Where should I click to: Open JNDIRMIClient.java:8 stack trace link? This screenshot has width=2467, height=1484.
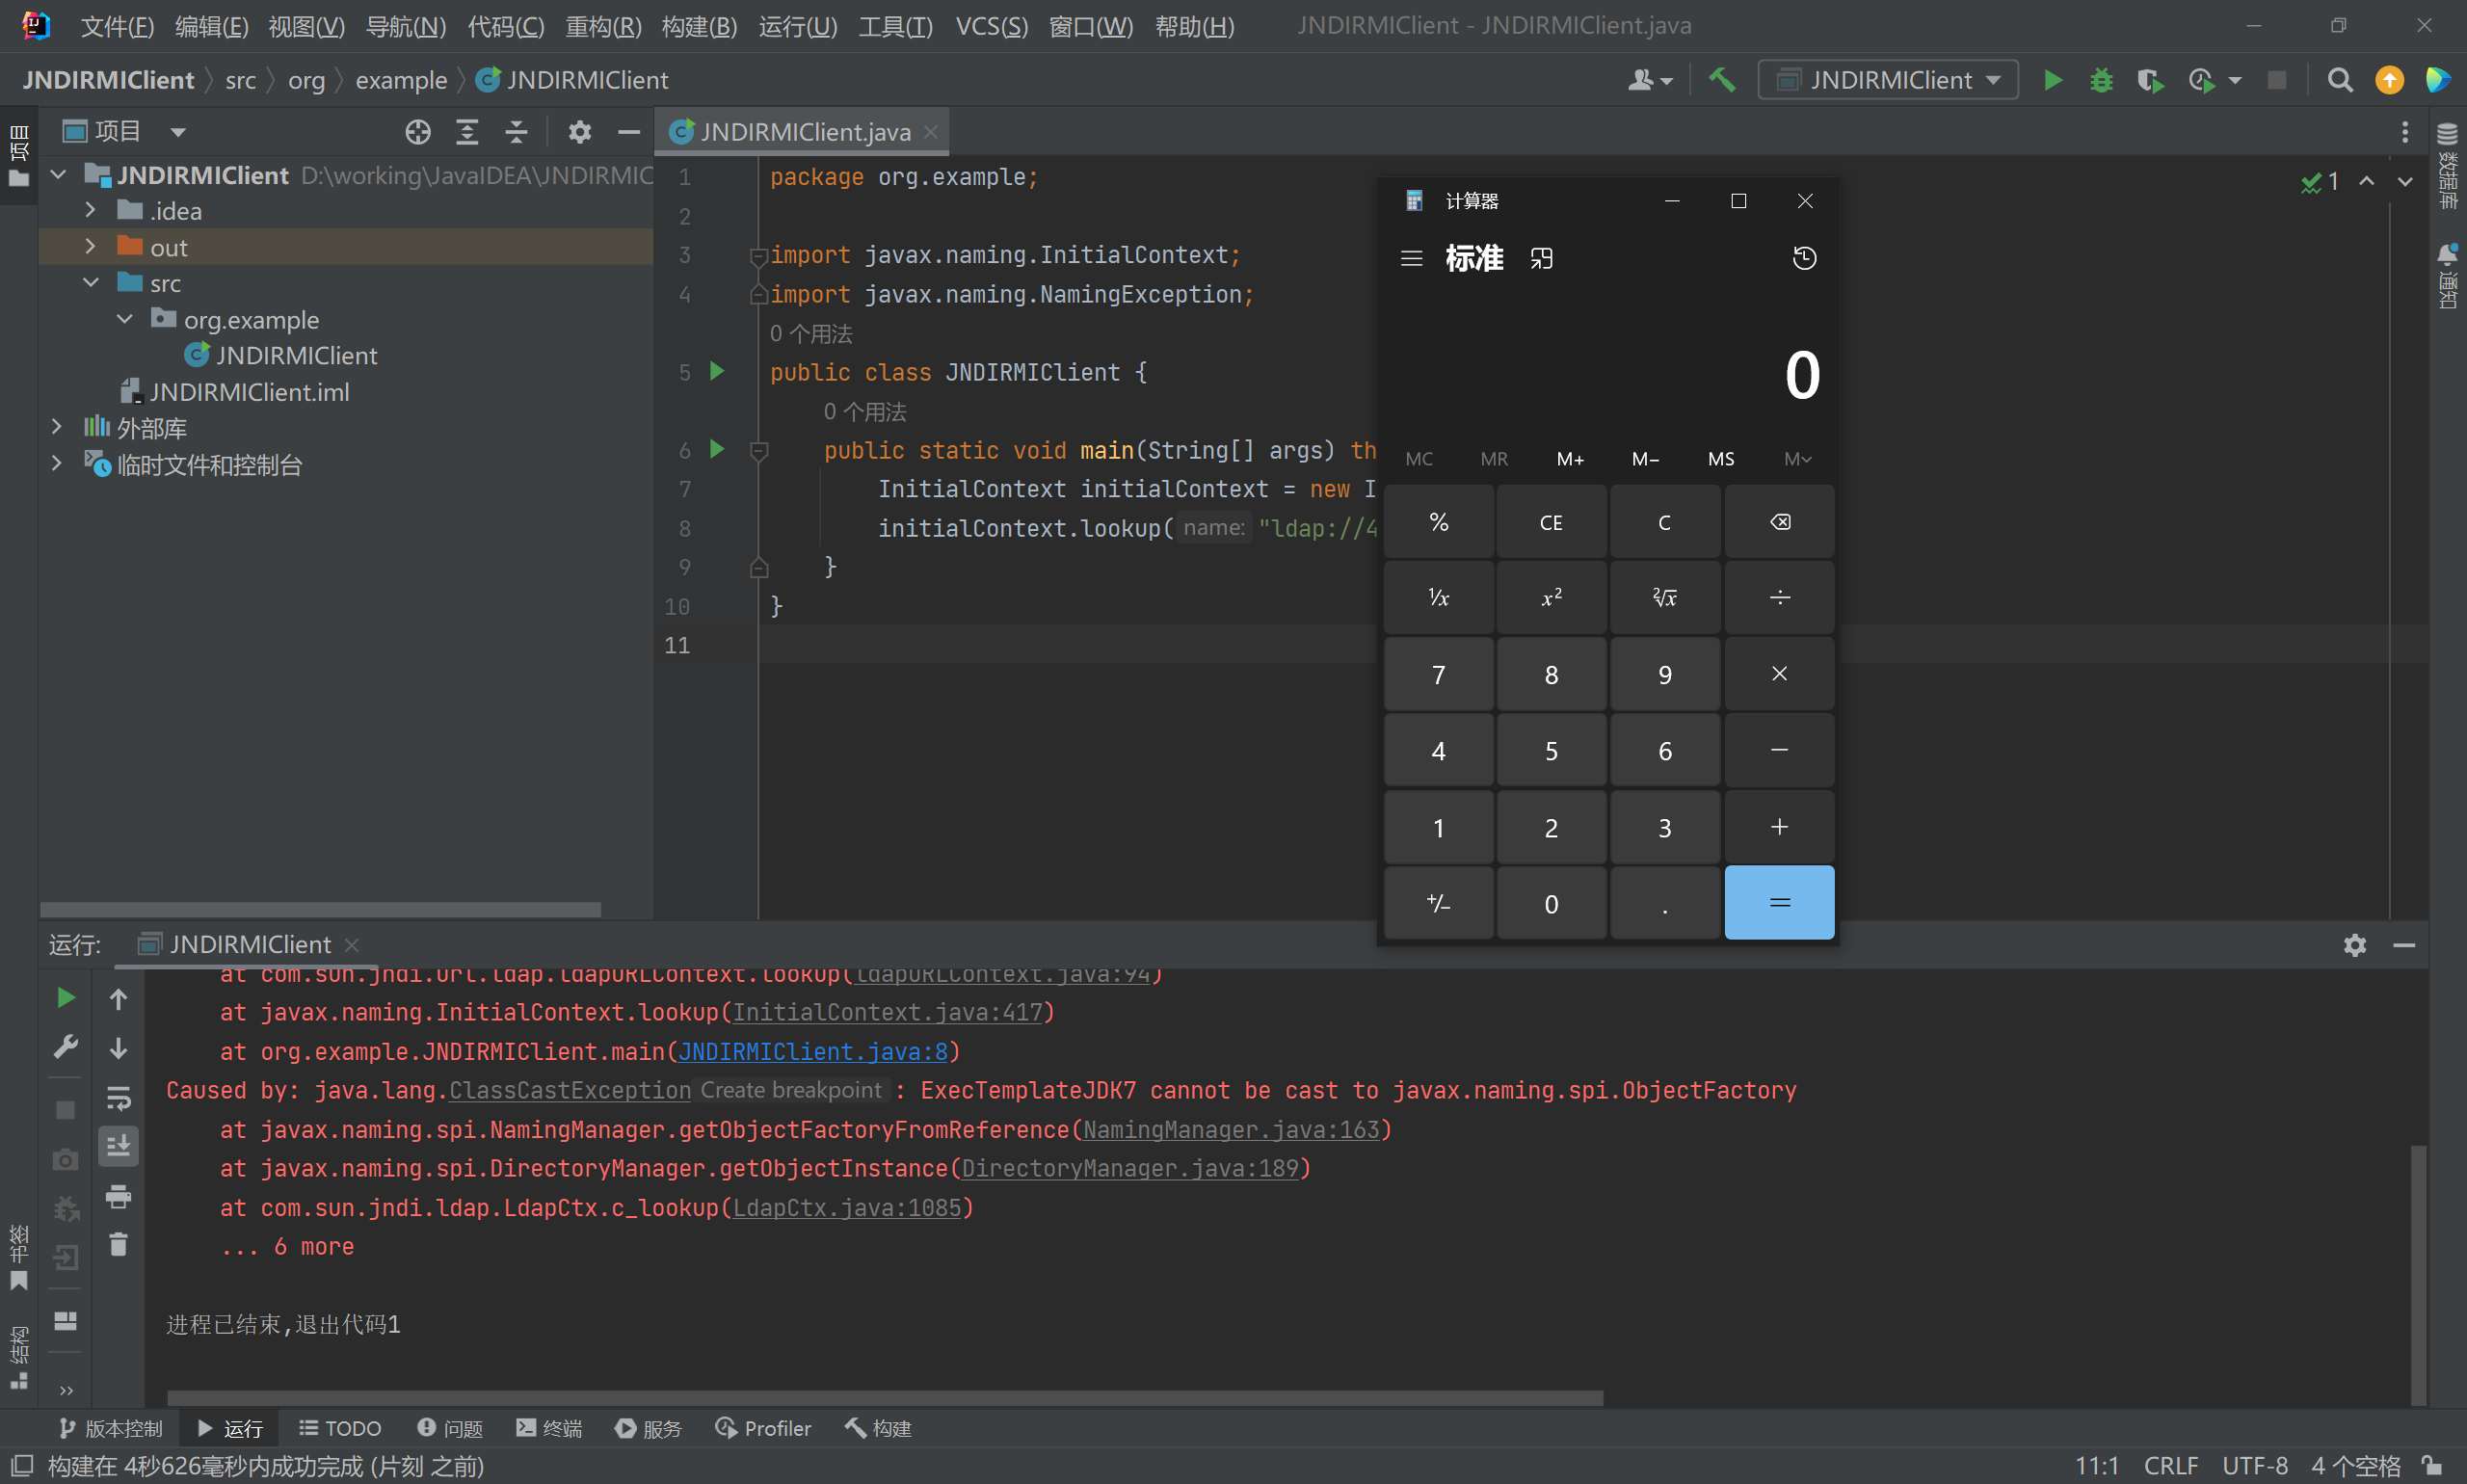click(813, 1051)
